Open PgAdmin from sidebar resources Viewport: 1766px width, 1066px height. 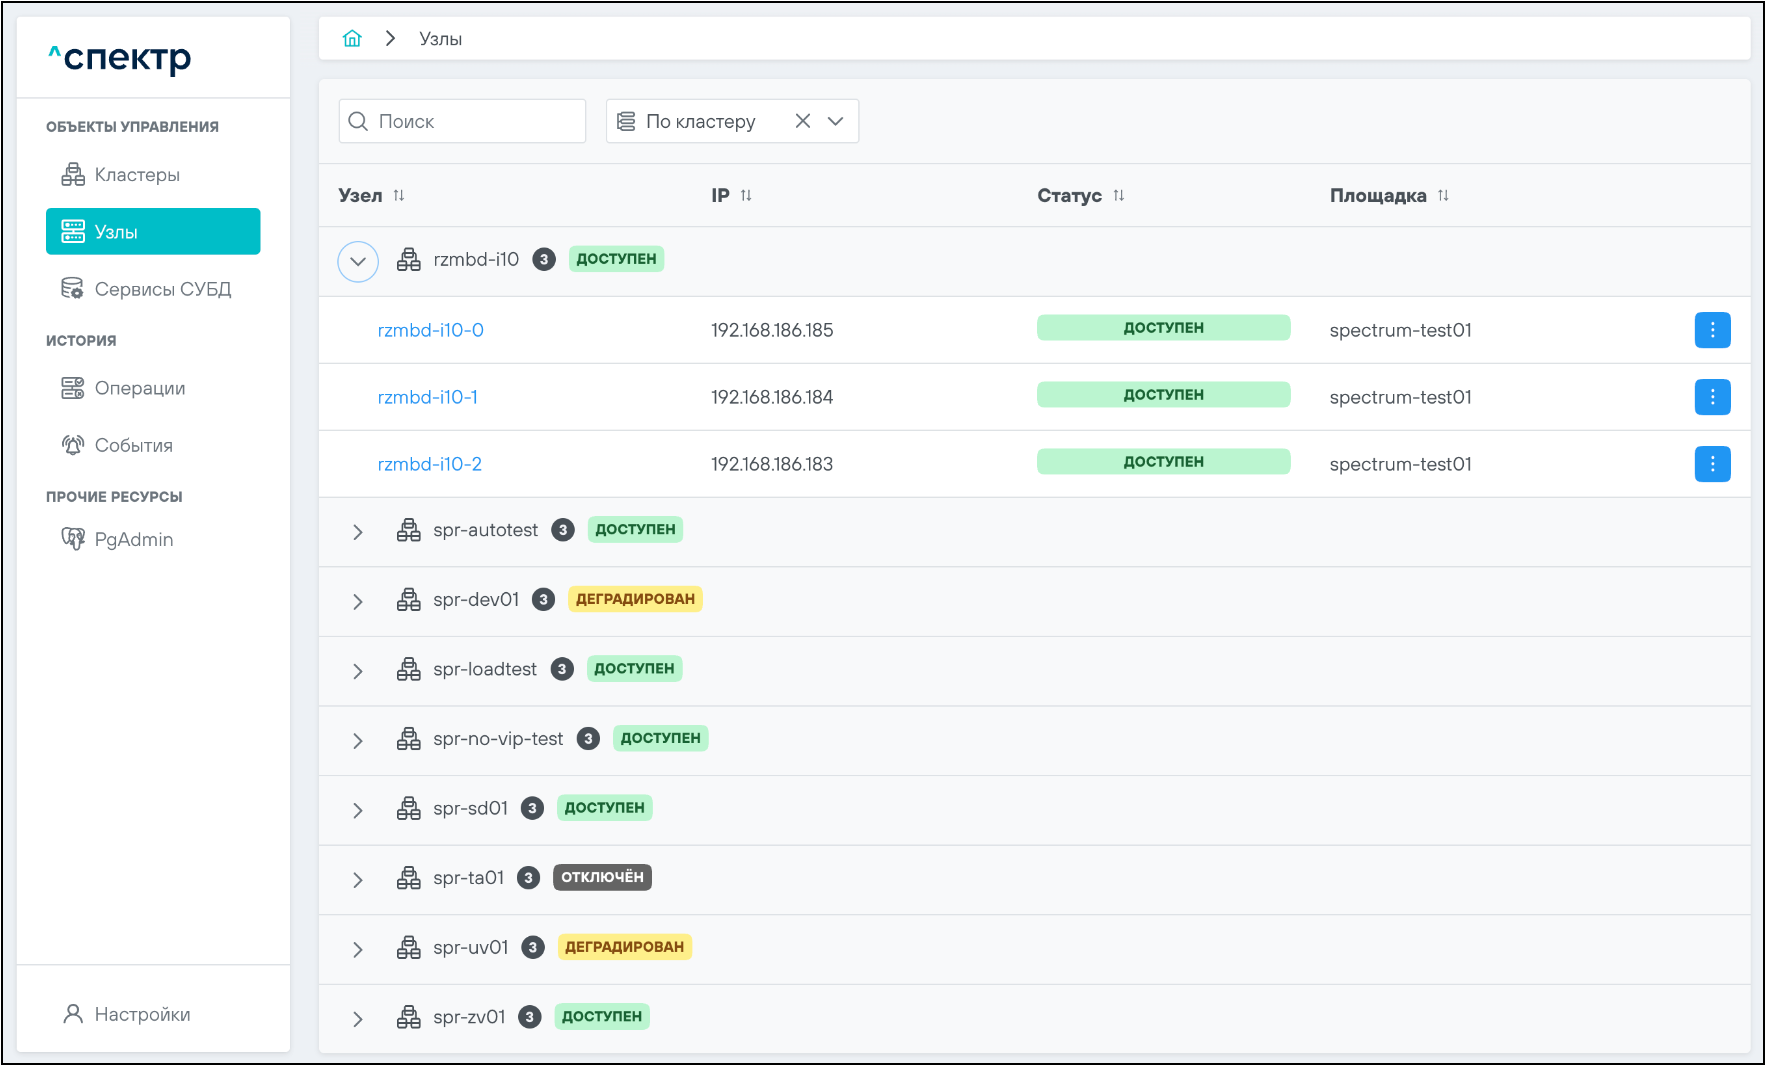[133, 540]
